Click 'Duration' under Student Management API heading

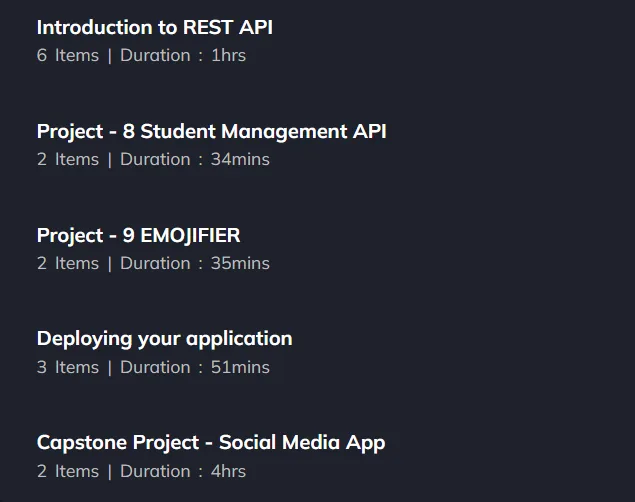pyautogui.click(x=155, y=160)
